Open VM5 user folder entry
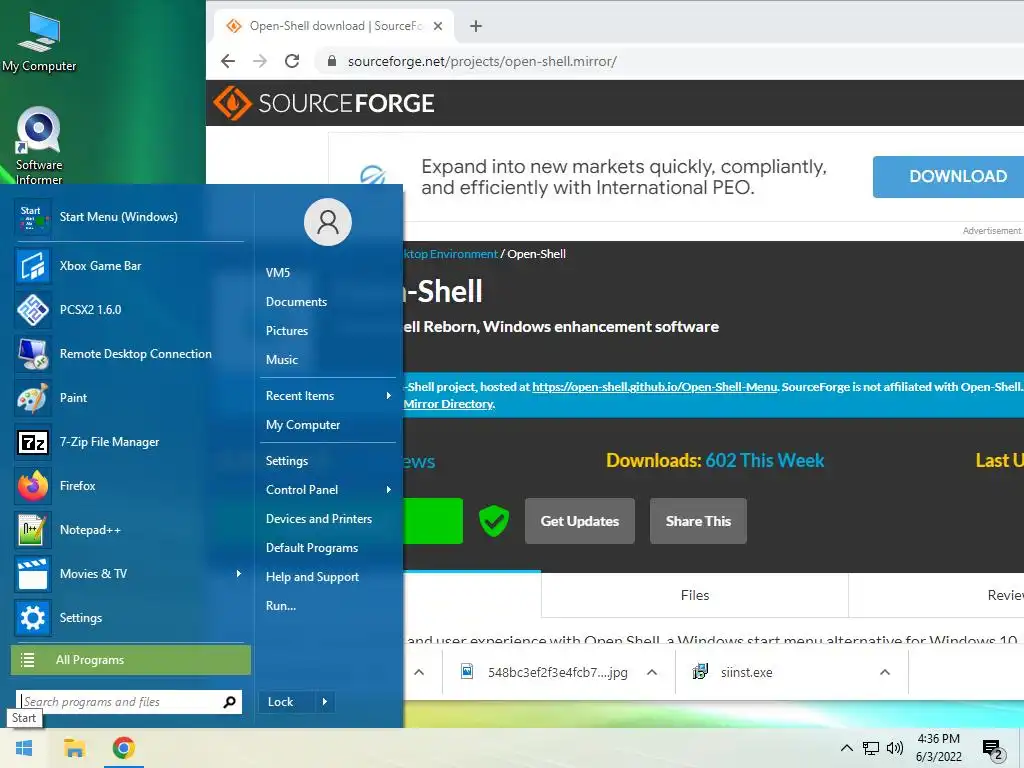The width and height of the screenshot is (1024, 768). point(278,273)
